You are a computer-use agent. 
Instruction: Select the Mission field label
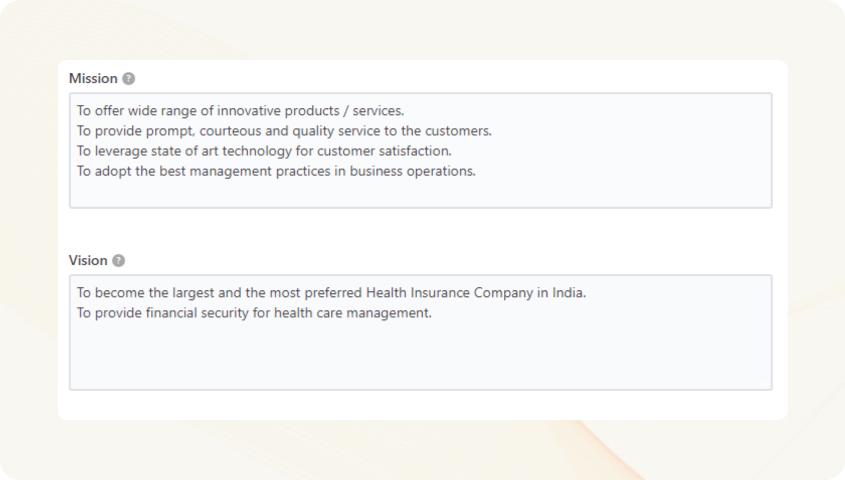tap(93, 79)
